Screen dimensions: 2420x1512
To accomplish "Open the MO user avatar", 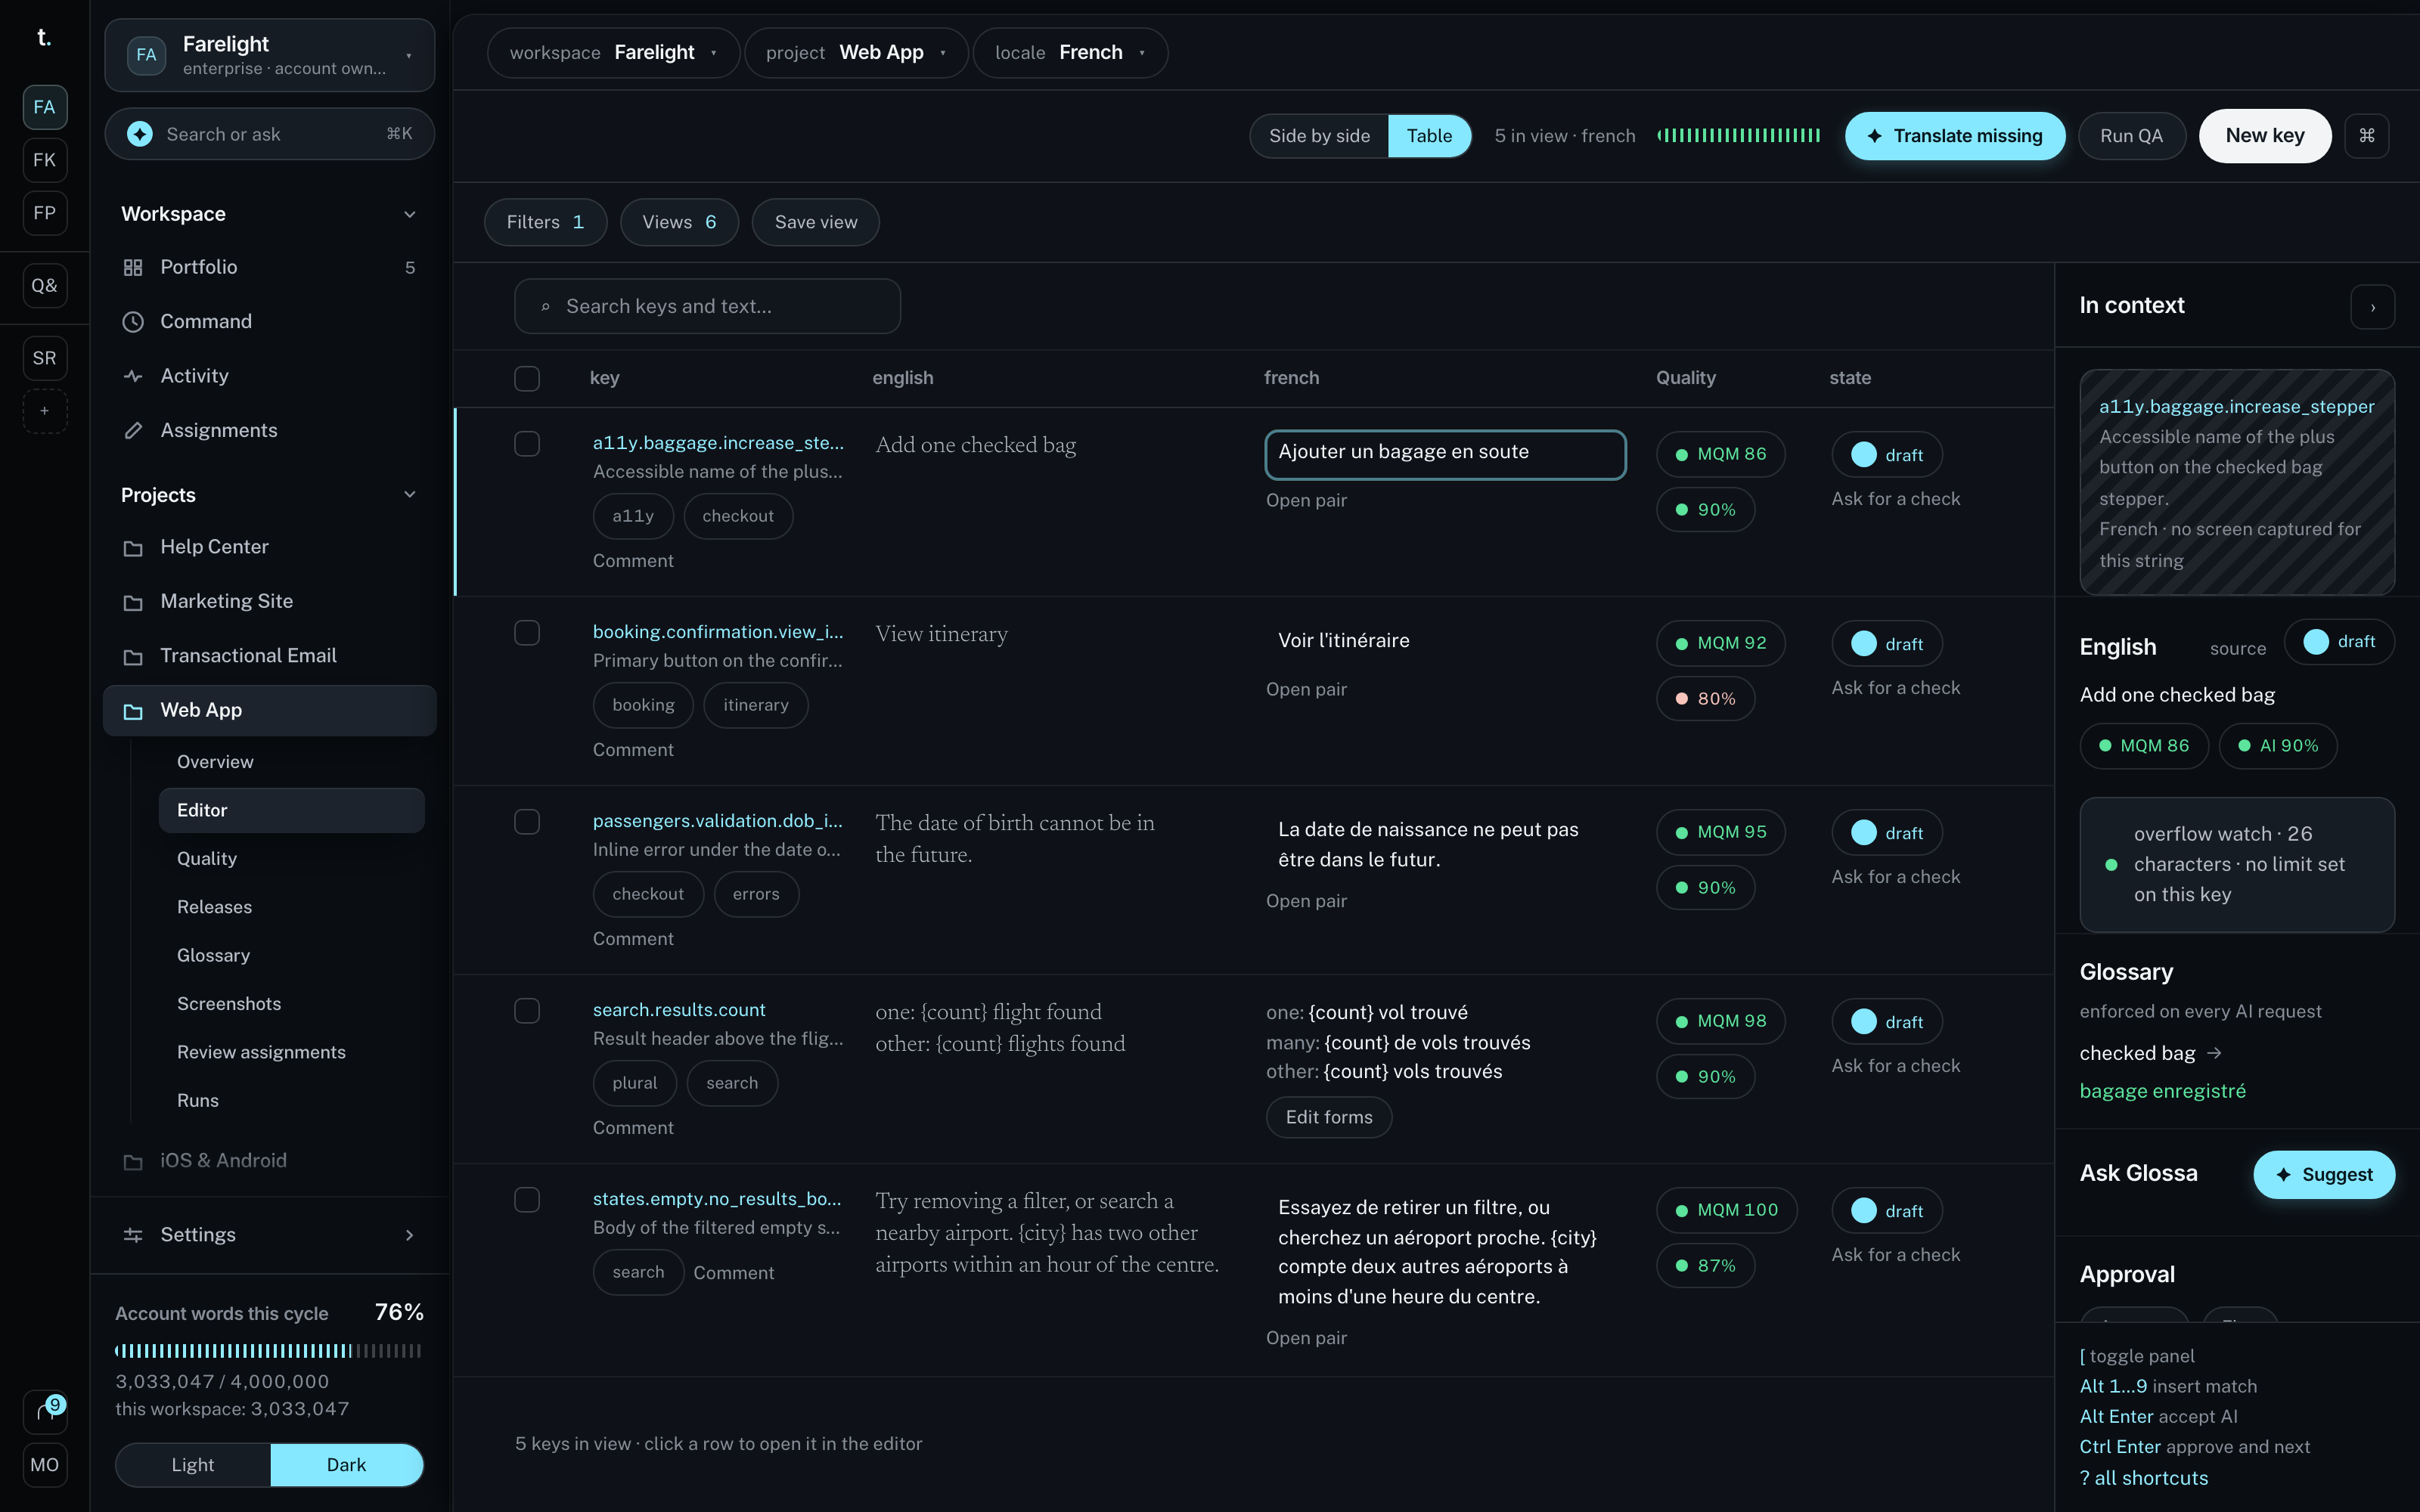I will click(45, 1465).
